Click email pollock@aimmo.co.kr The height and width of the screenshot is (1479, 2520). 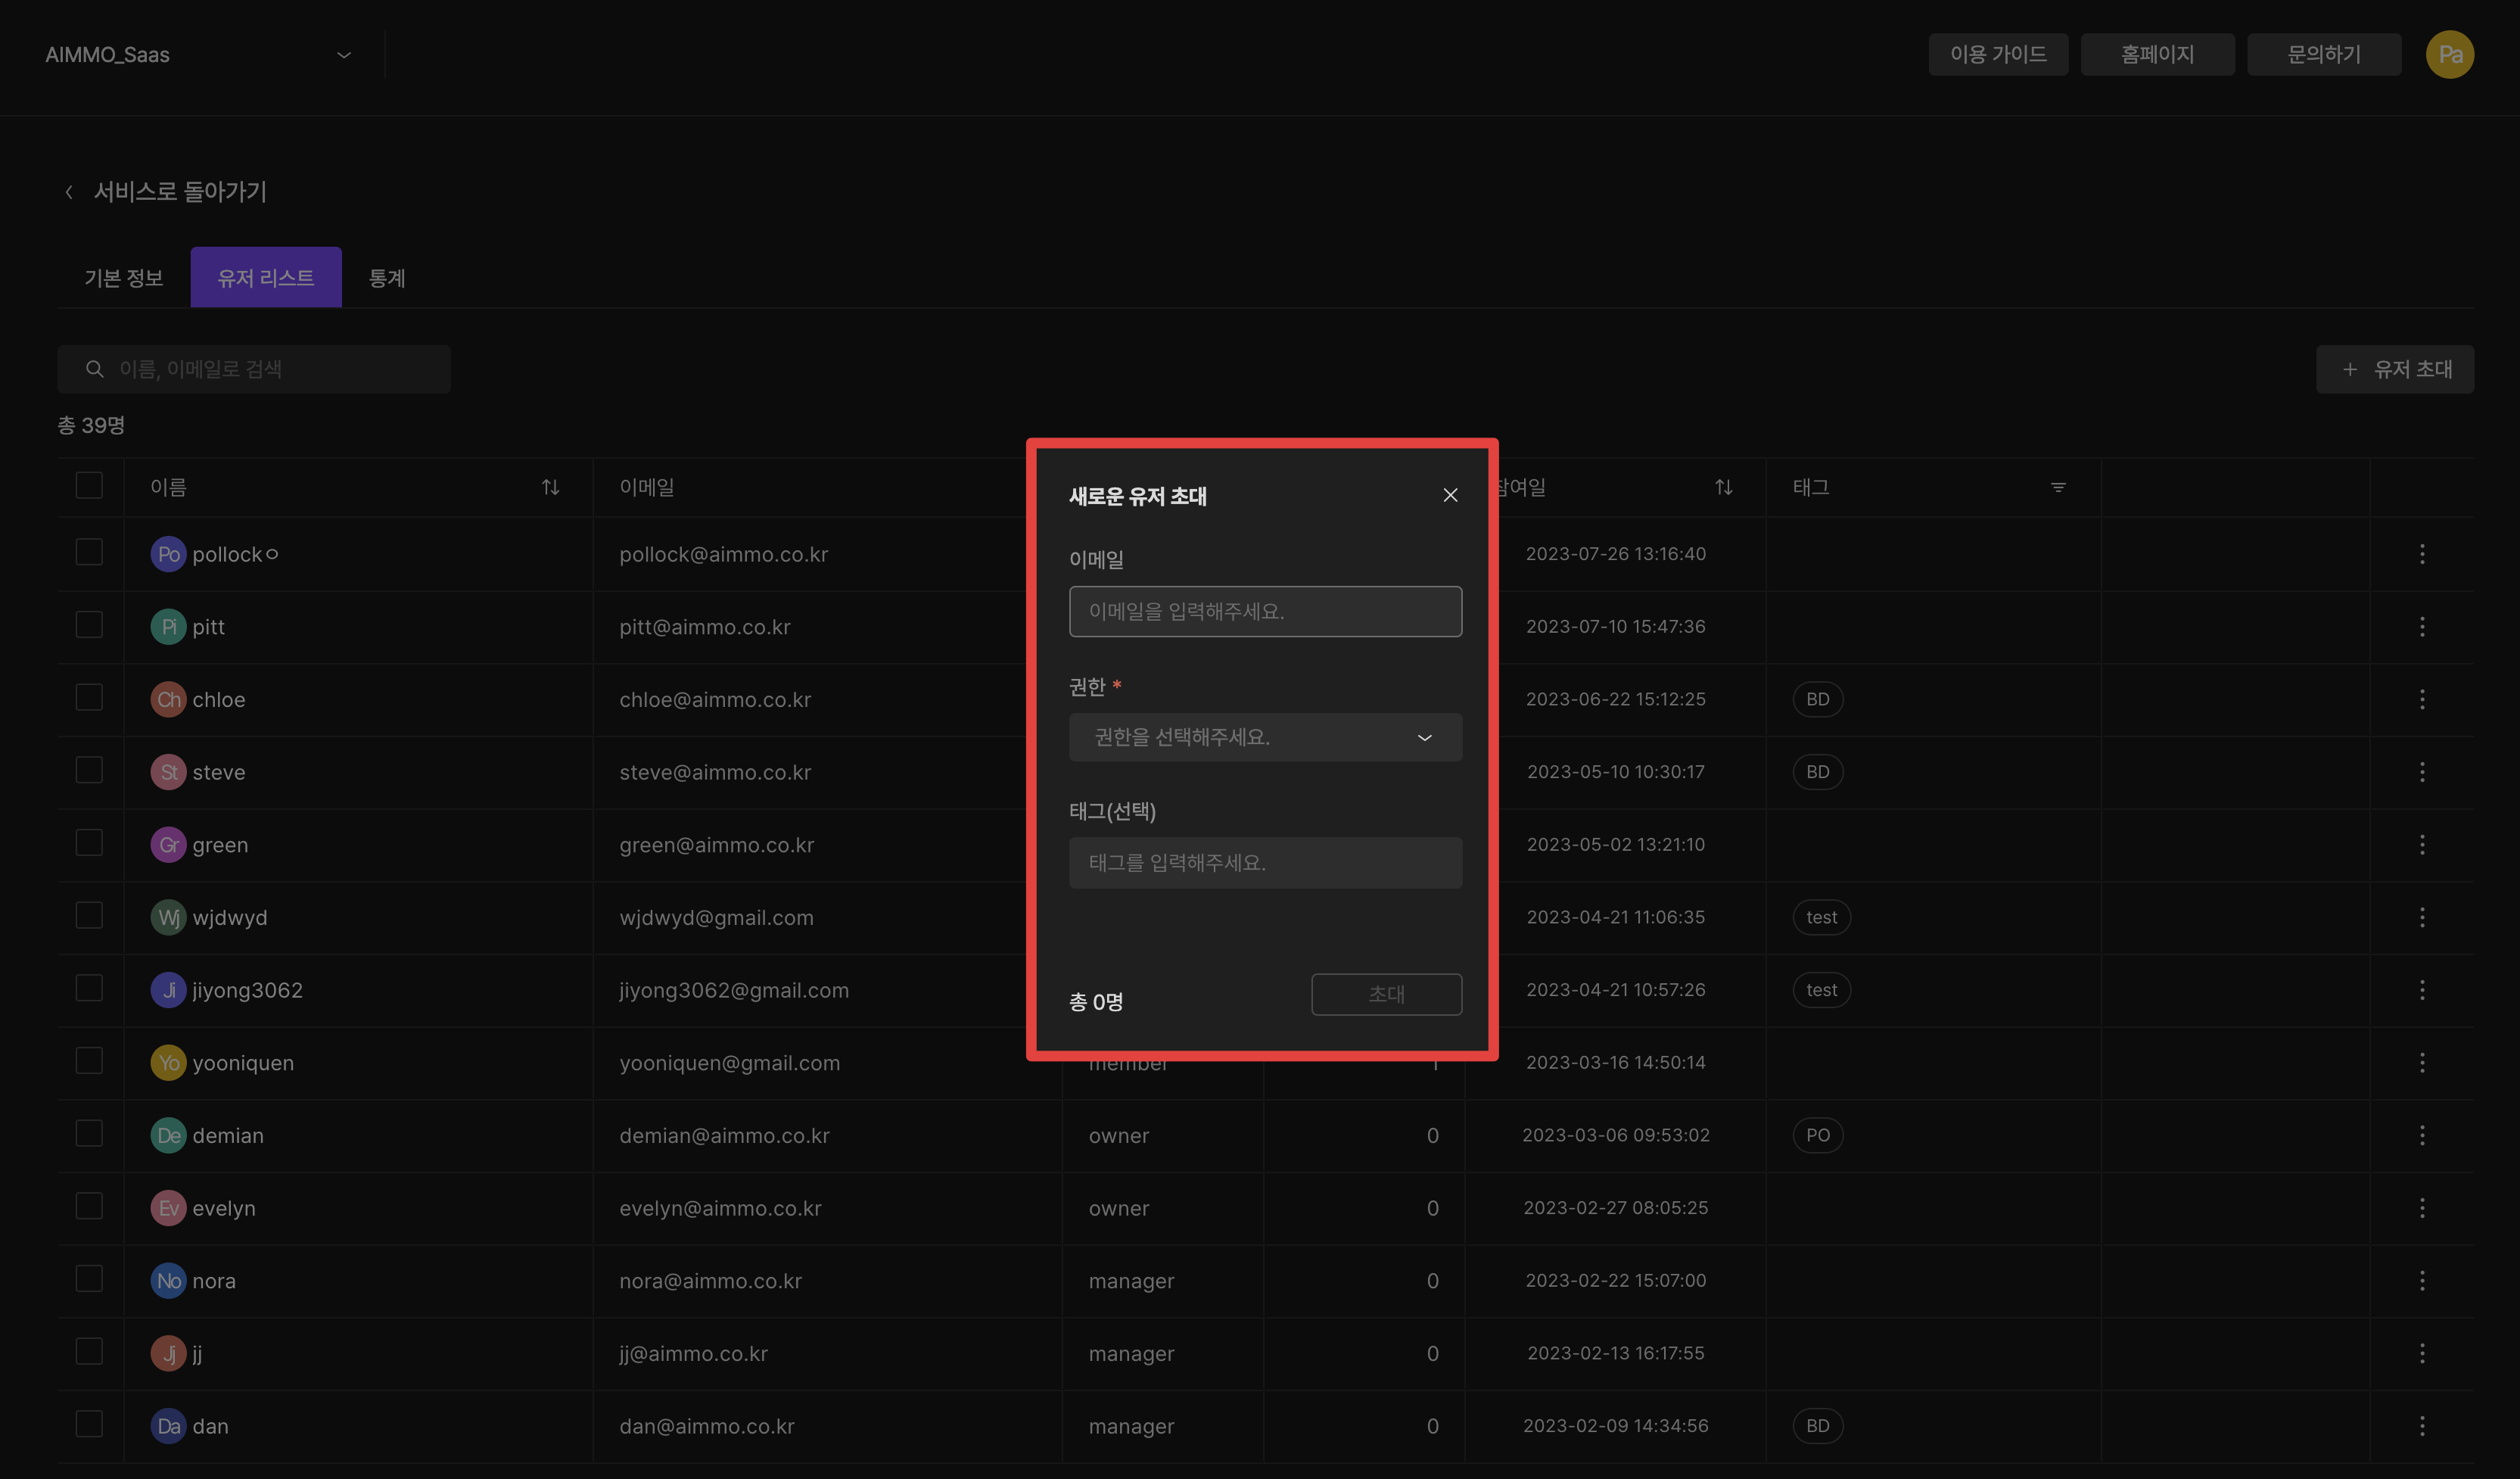pyautogui.click(x=724, y=554)
